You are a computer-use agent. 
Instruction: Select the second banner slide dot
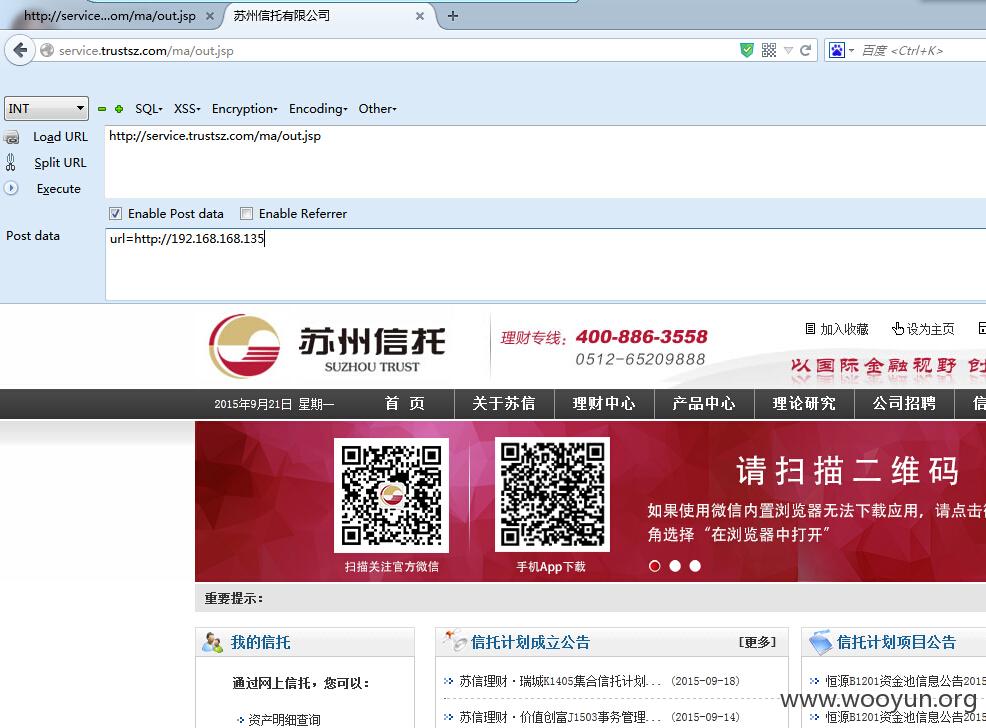(675, 566)
